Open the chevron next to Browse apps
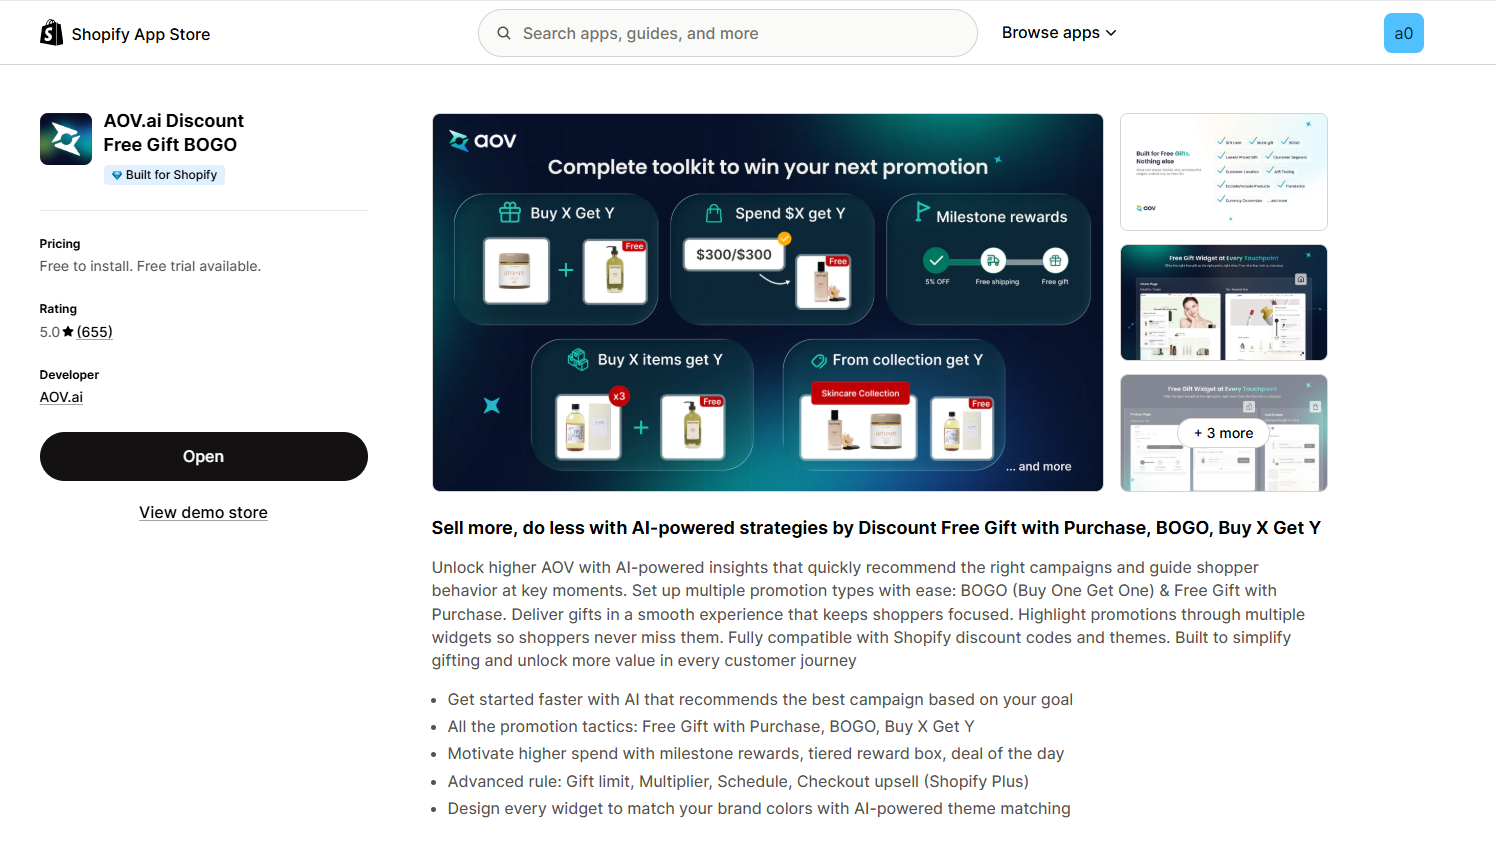Screen dimensions: 1496x843 [x=1111, y=33]
